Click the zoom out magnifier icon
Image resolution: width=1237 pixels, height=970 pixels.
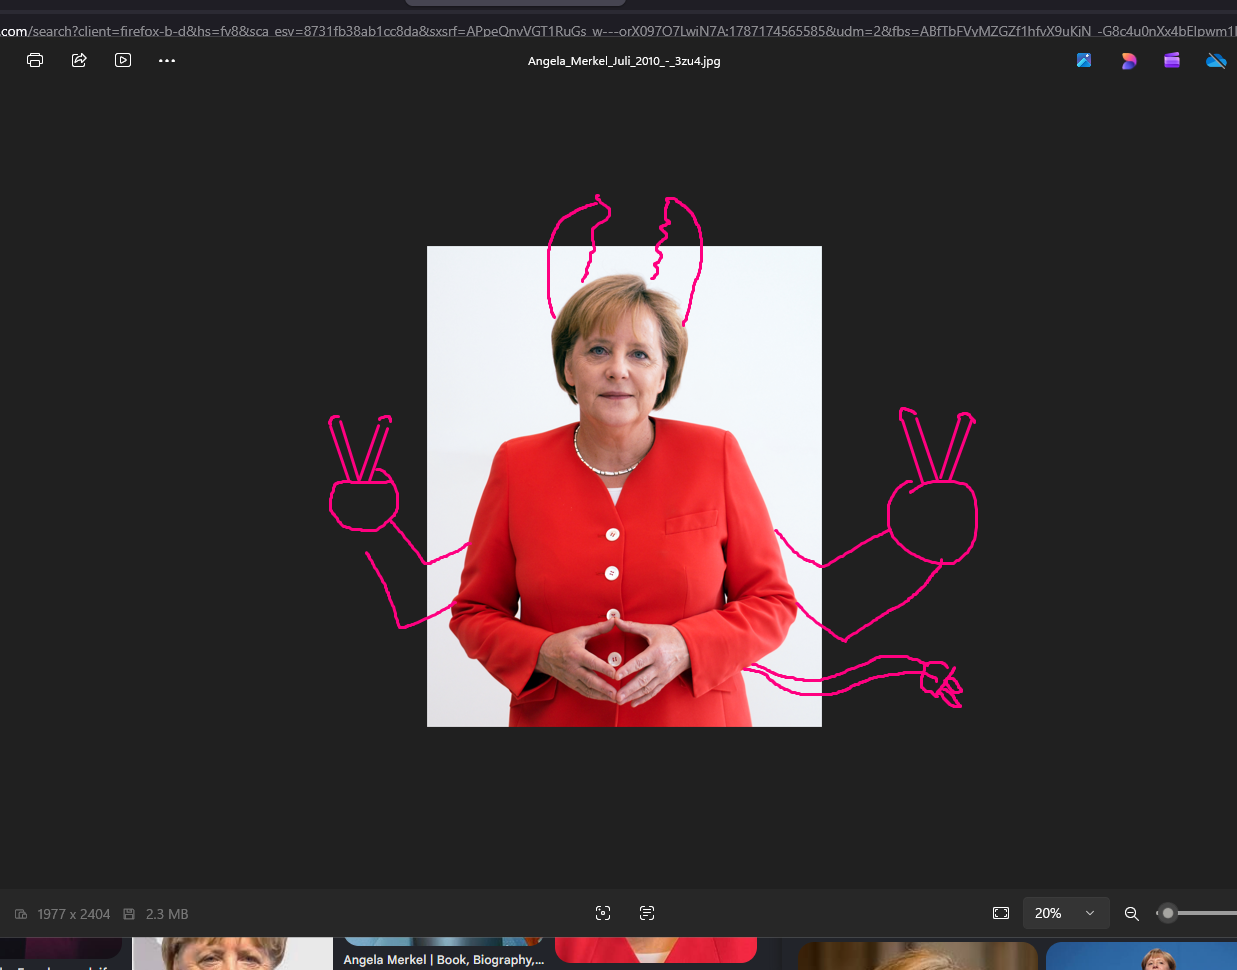point(1132,913)
